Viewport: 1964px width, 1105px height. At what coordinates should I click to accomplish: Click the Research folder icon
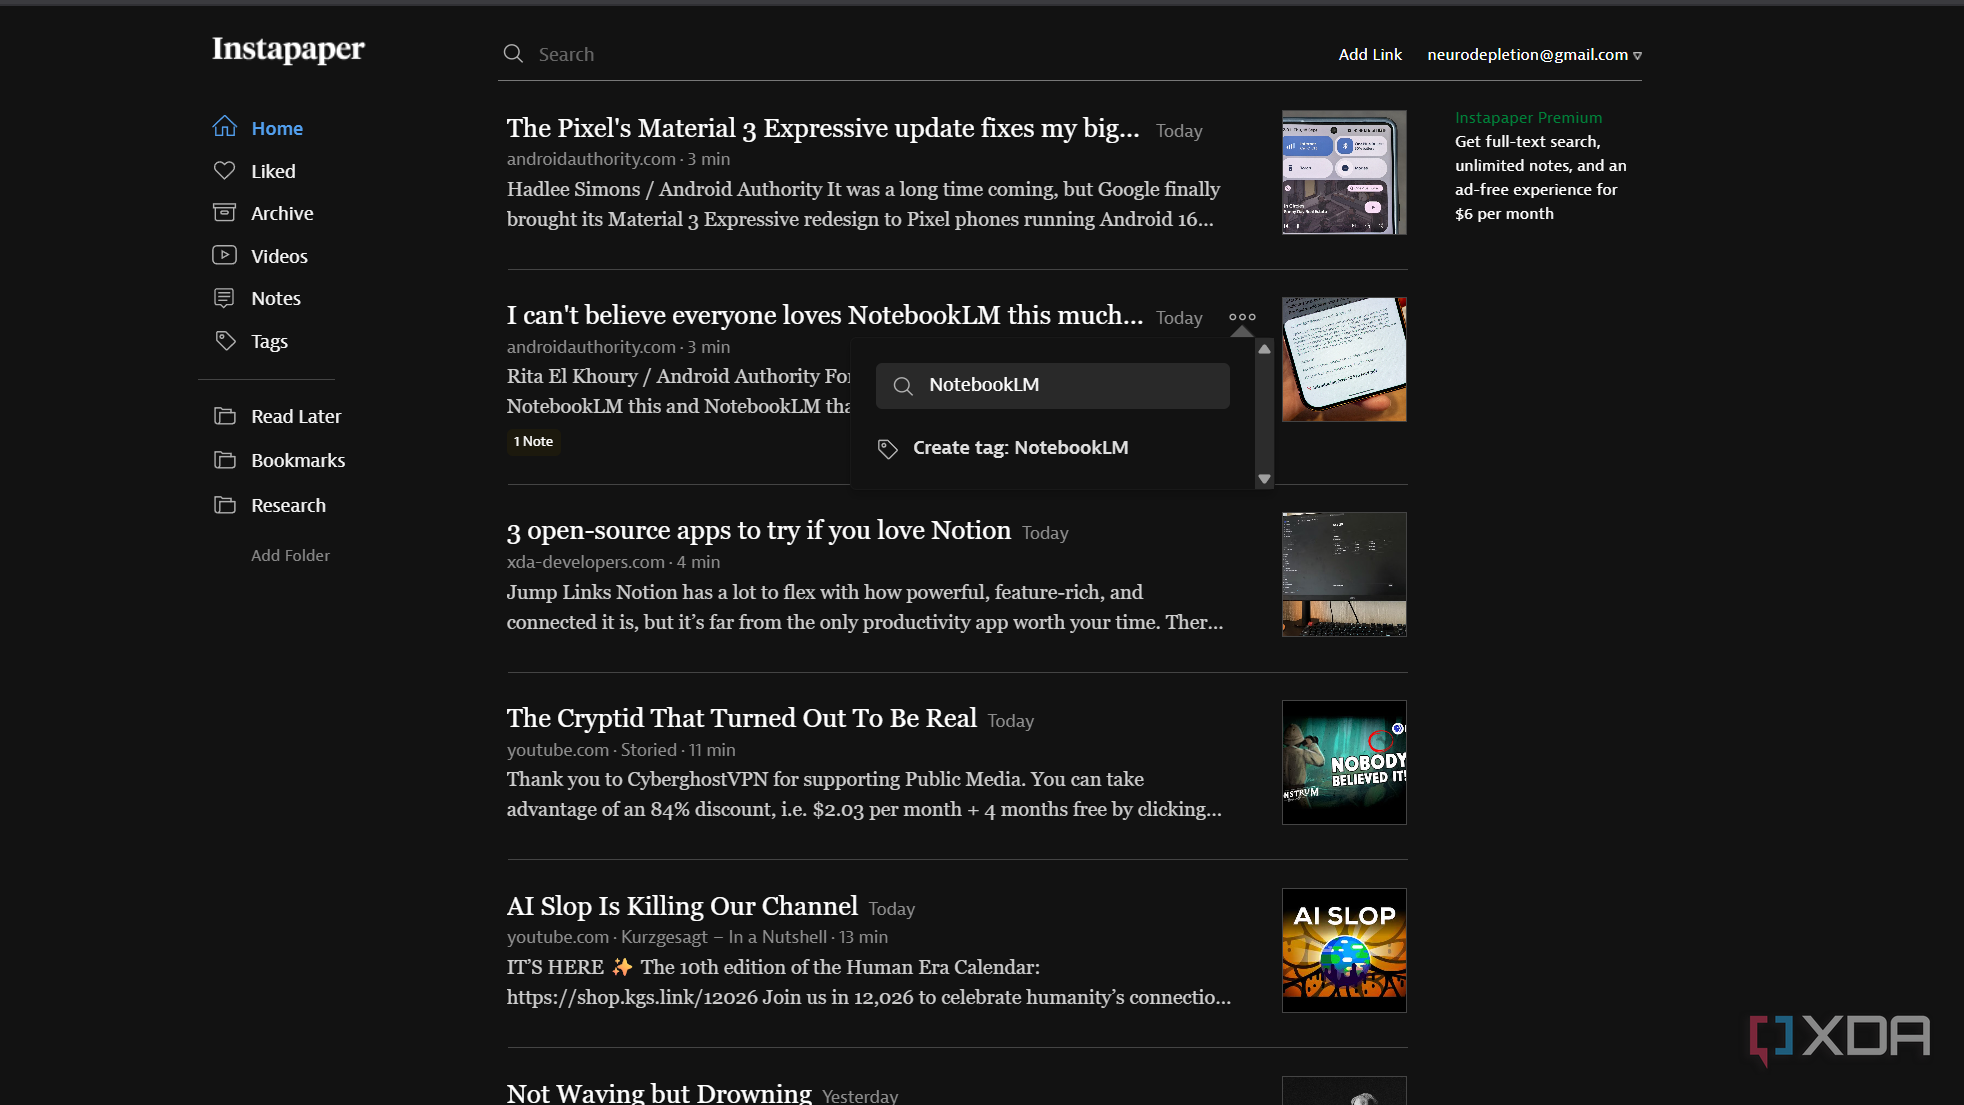pyautogui.click(x=225, y=505)
